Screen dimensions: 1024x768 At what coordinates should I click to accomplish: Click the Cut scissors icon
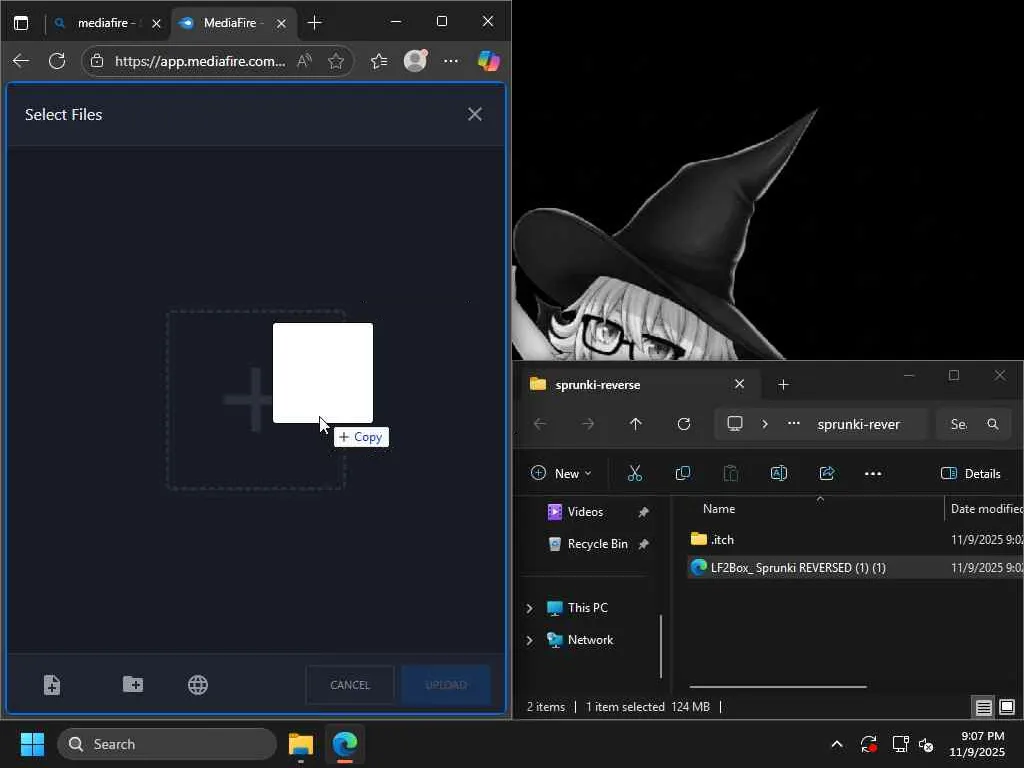[634, 473]
